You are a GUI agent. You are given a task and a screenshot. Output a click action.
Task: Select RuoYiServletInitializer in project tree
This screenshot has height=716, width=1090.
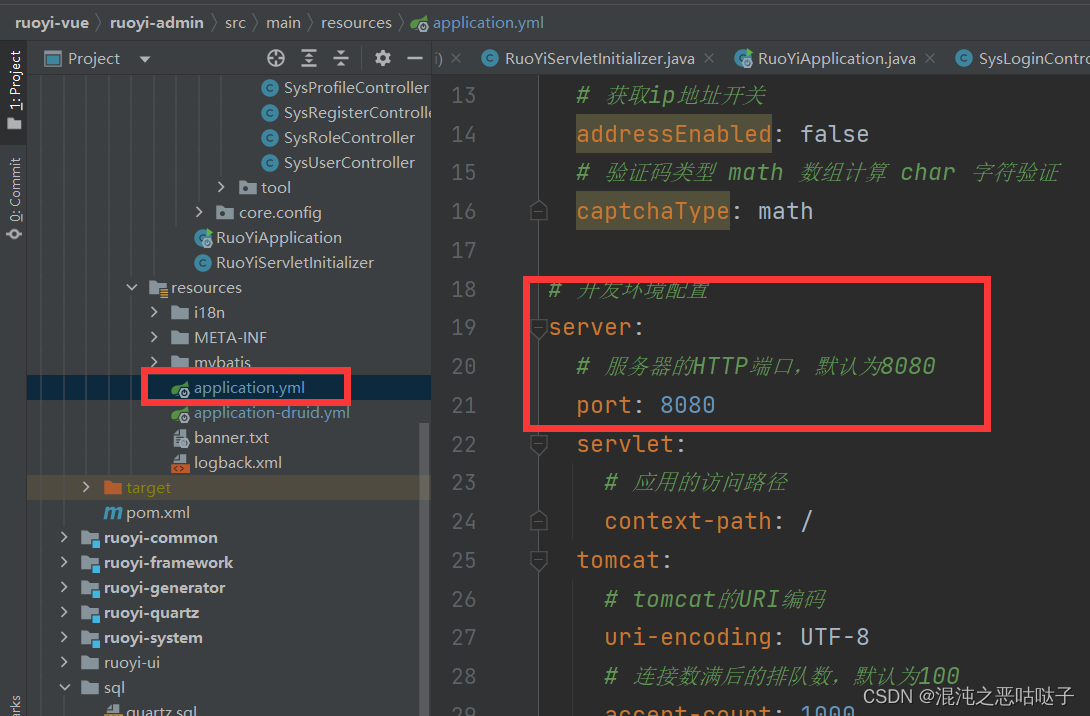pyautogui.click(x=295, y=263)
